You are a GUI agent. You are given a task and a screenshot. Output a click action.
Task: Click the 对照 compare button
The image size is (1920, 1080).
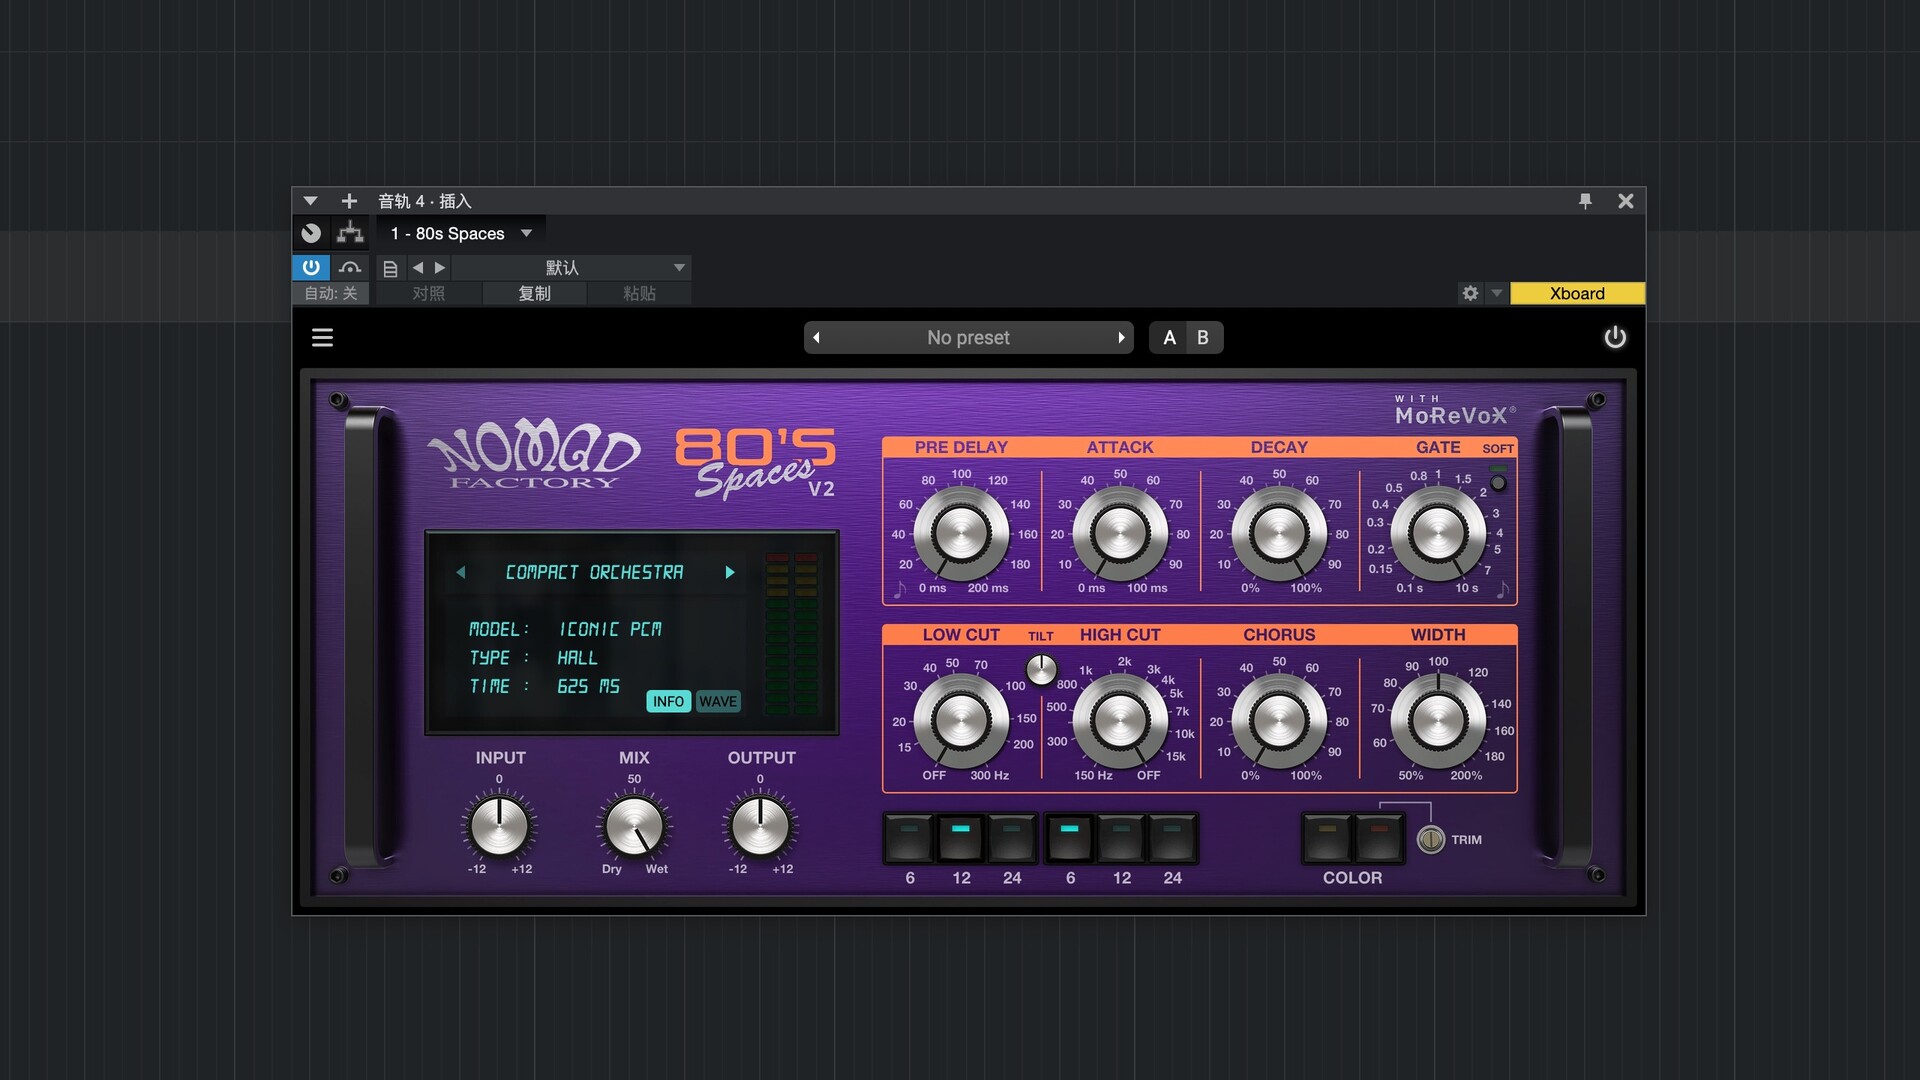coord(429,293)
